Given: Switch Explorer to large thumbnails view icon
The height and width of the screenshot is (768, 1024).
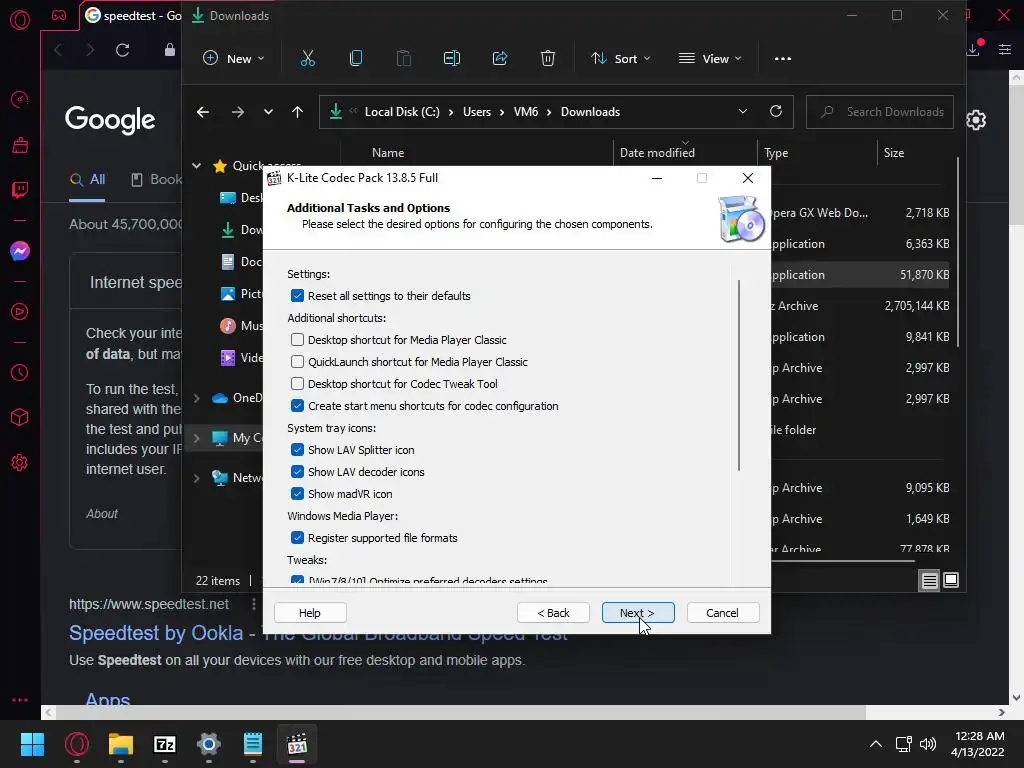Looking at the screenshot, I should (951, 580).
